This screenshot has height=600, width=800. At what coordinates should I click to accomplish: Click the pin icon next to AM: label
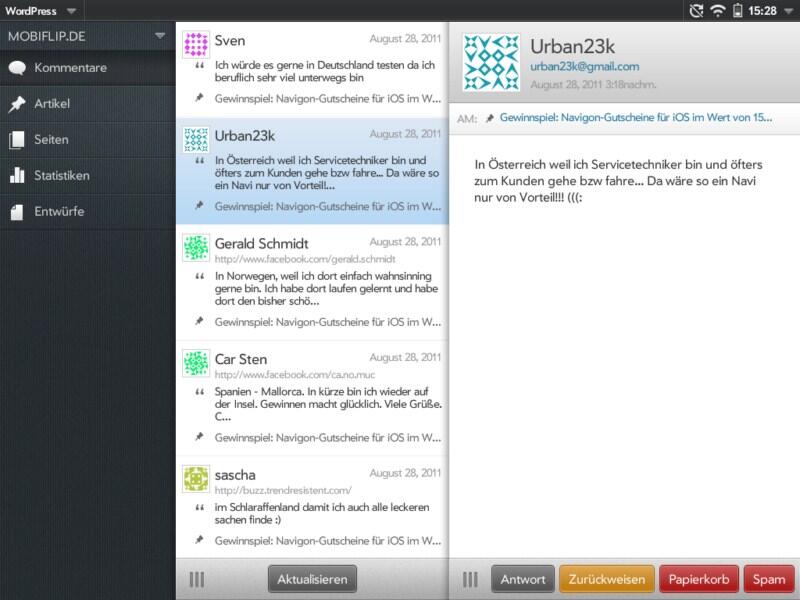click(489, 118)
